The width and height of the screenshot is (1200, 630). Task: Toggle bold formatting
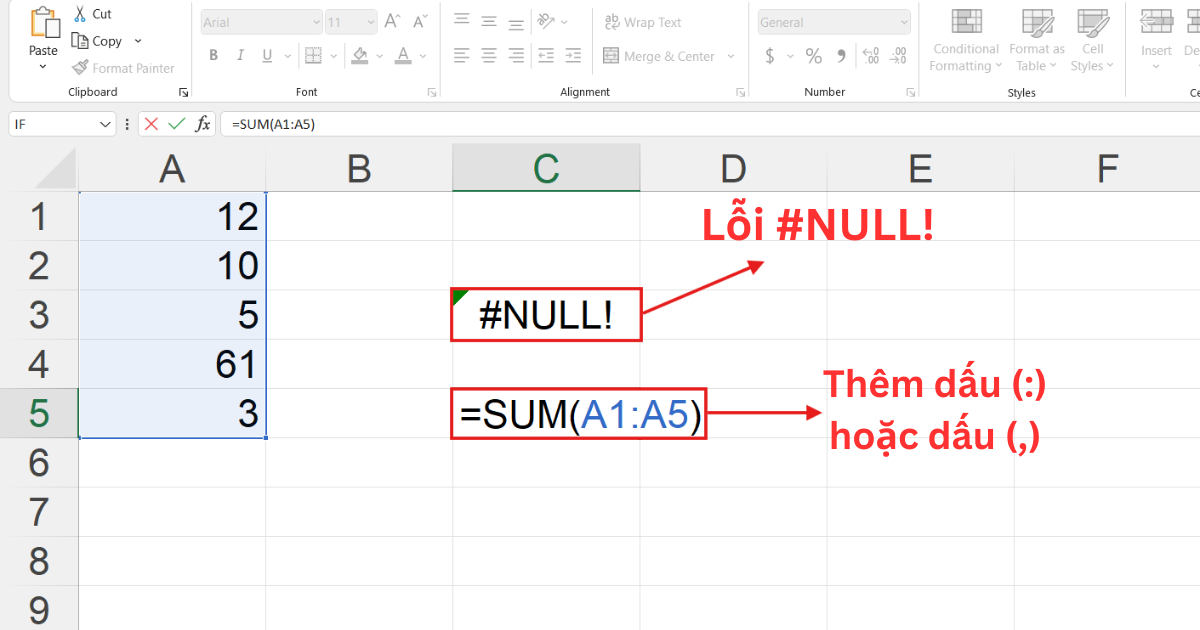point(213,55)
